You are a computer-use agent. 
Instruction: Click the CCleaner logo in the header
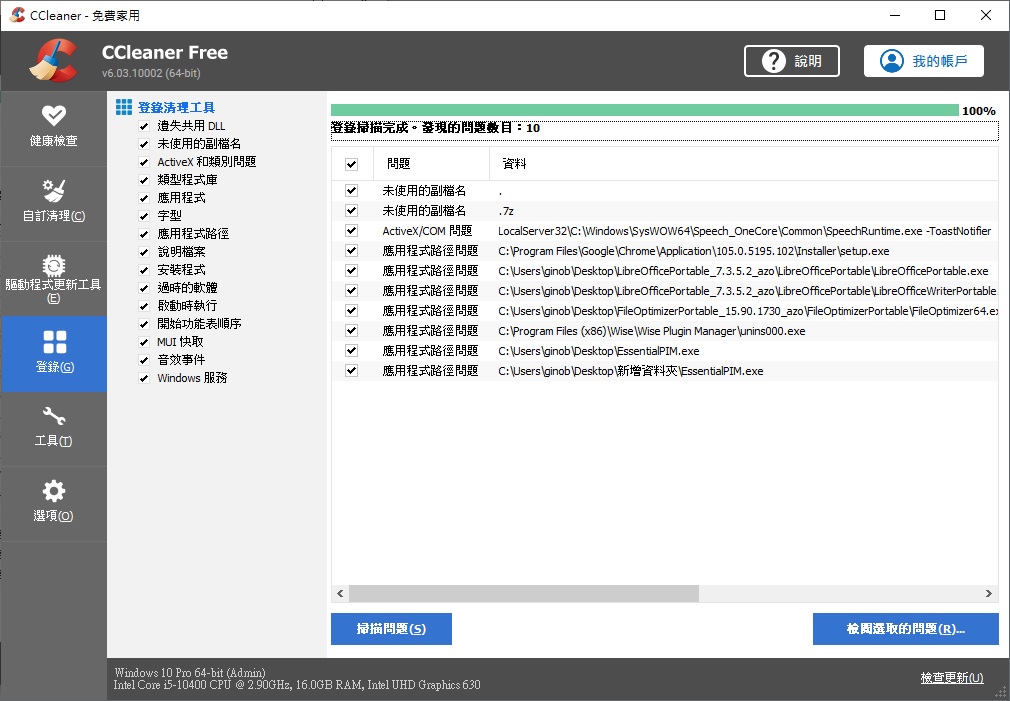pos(54,61)
